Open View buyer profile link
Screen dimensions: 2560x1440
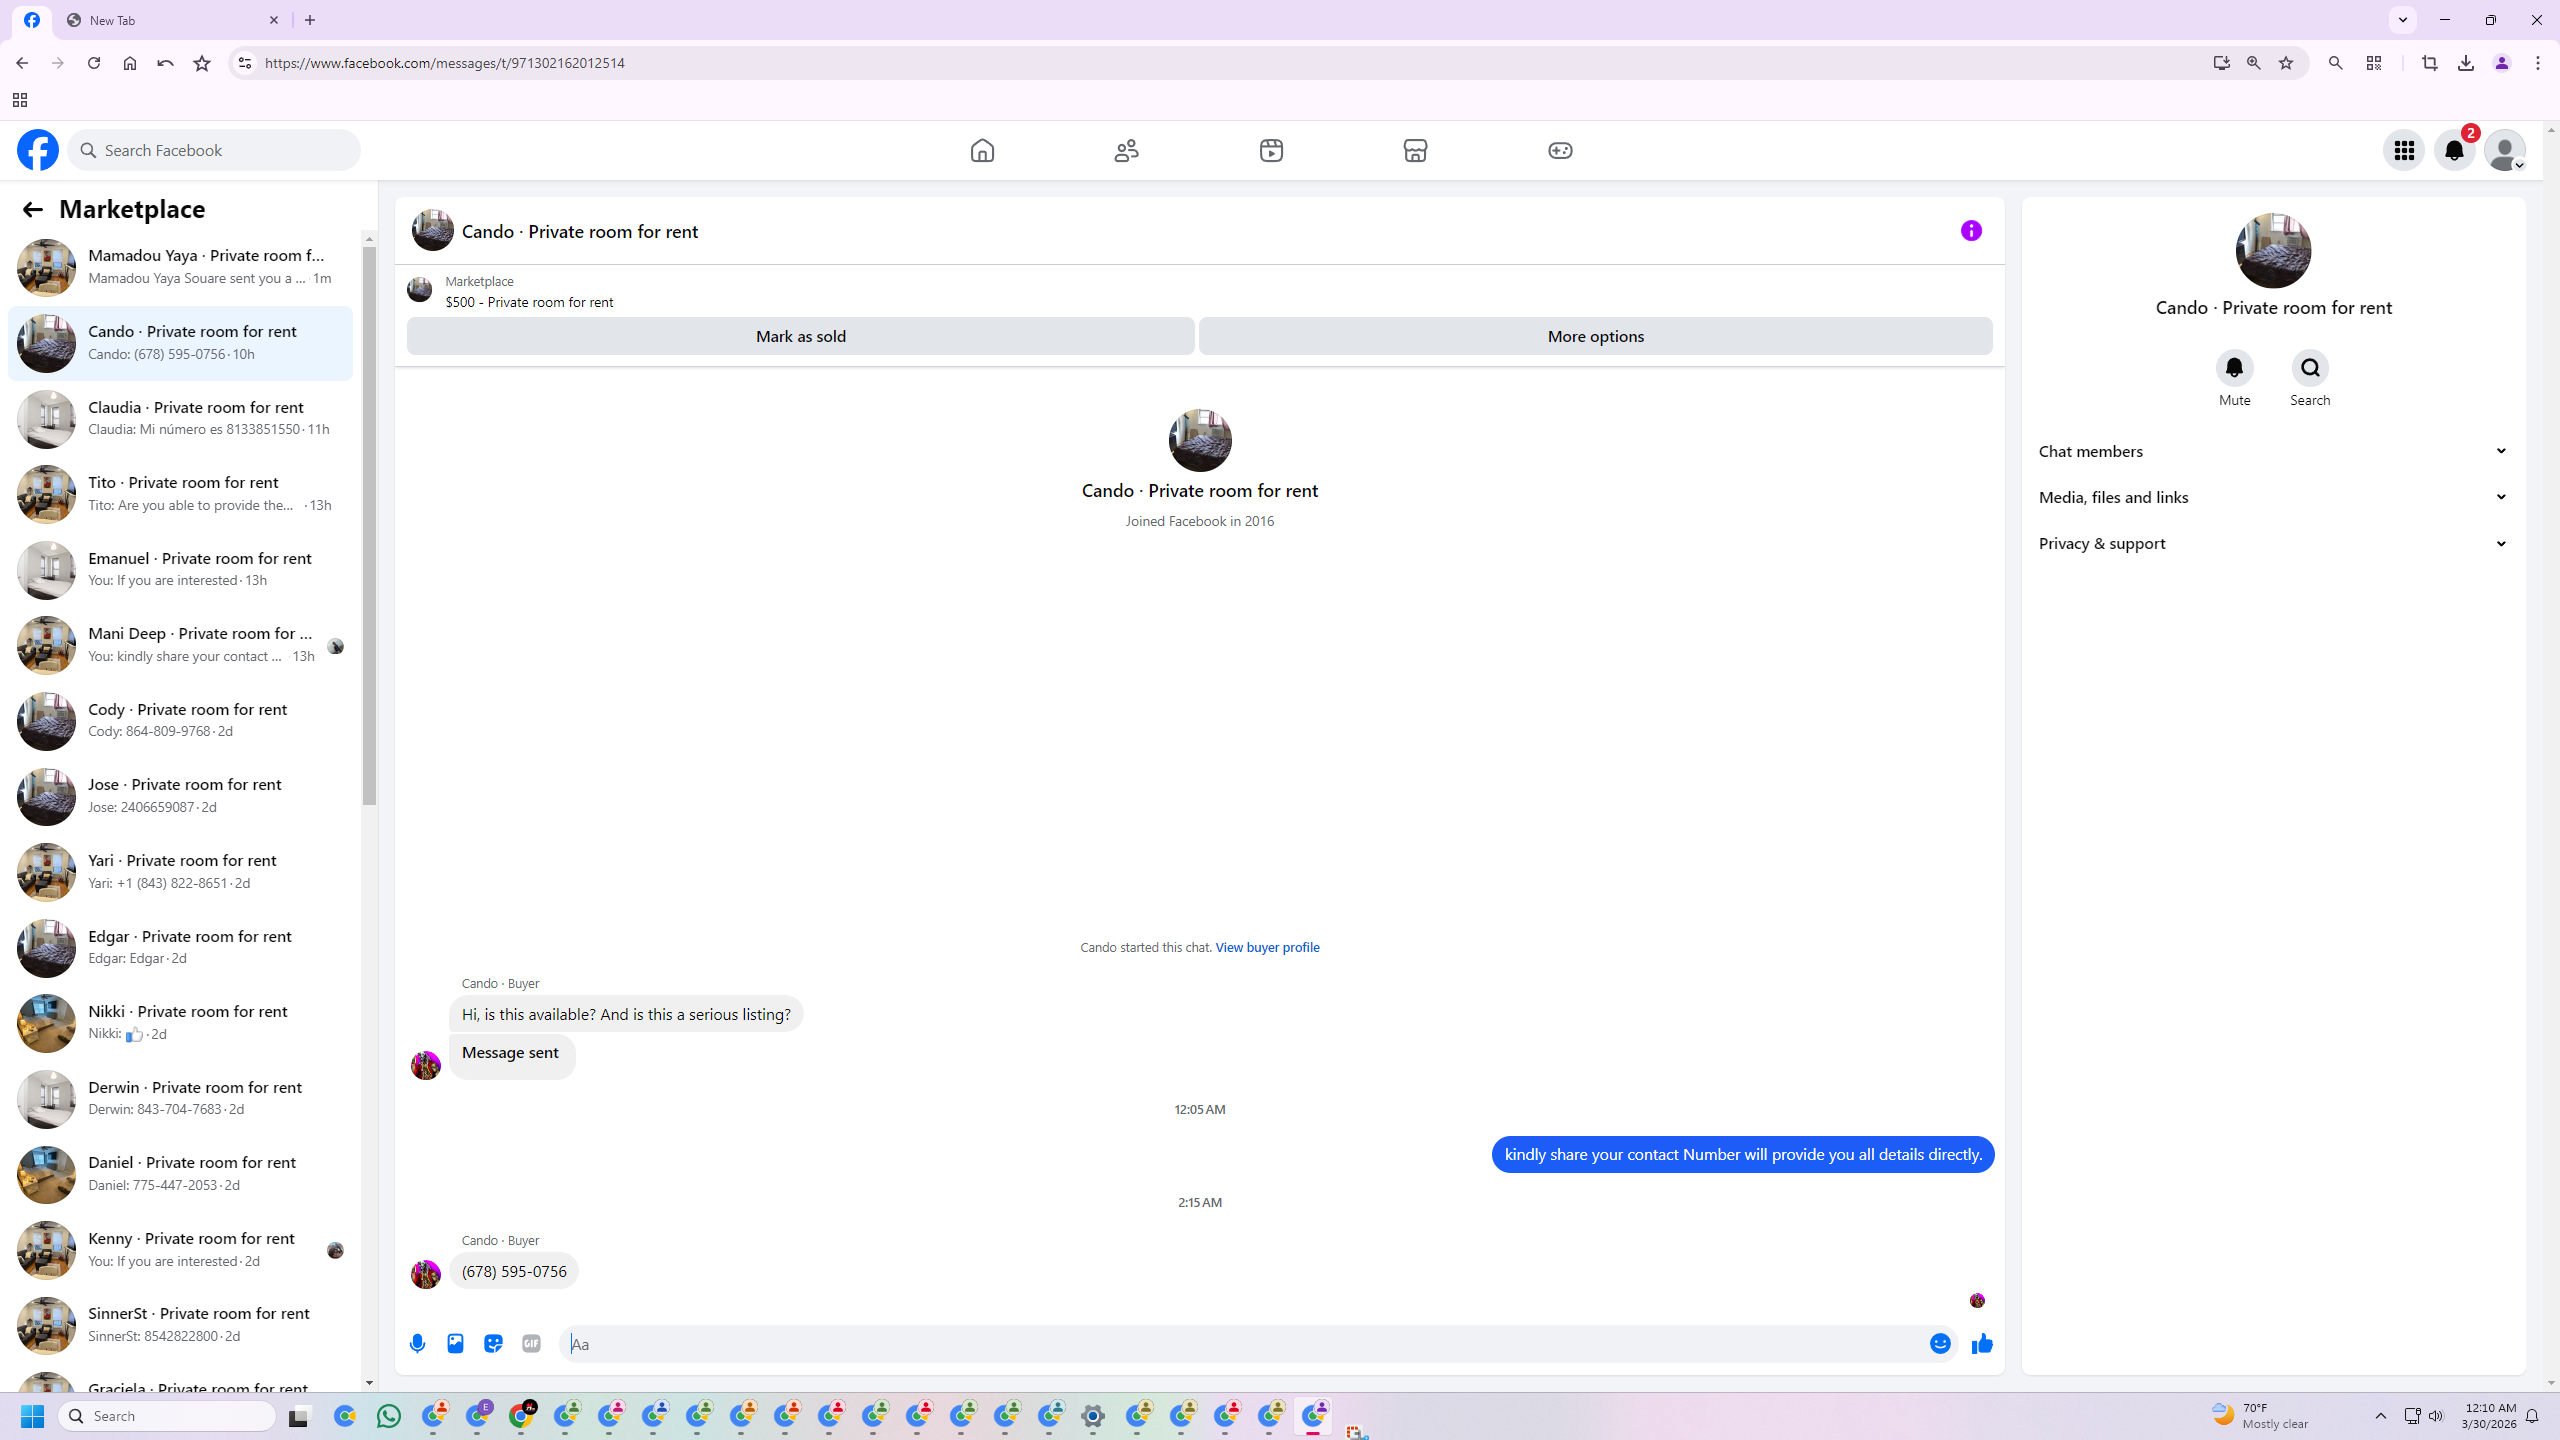(1267, 947)
